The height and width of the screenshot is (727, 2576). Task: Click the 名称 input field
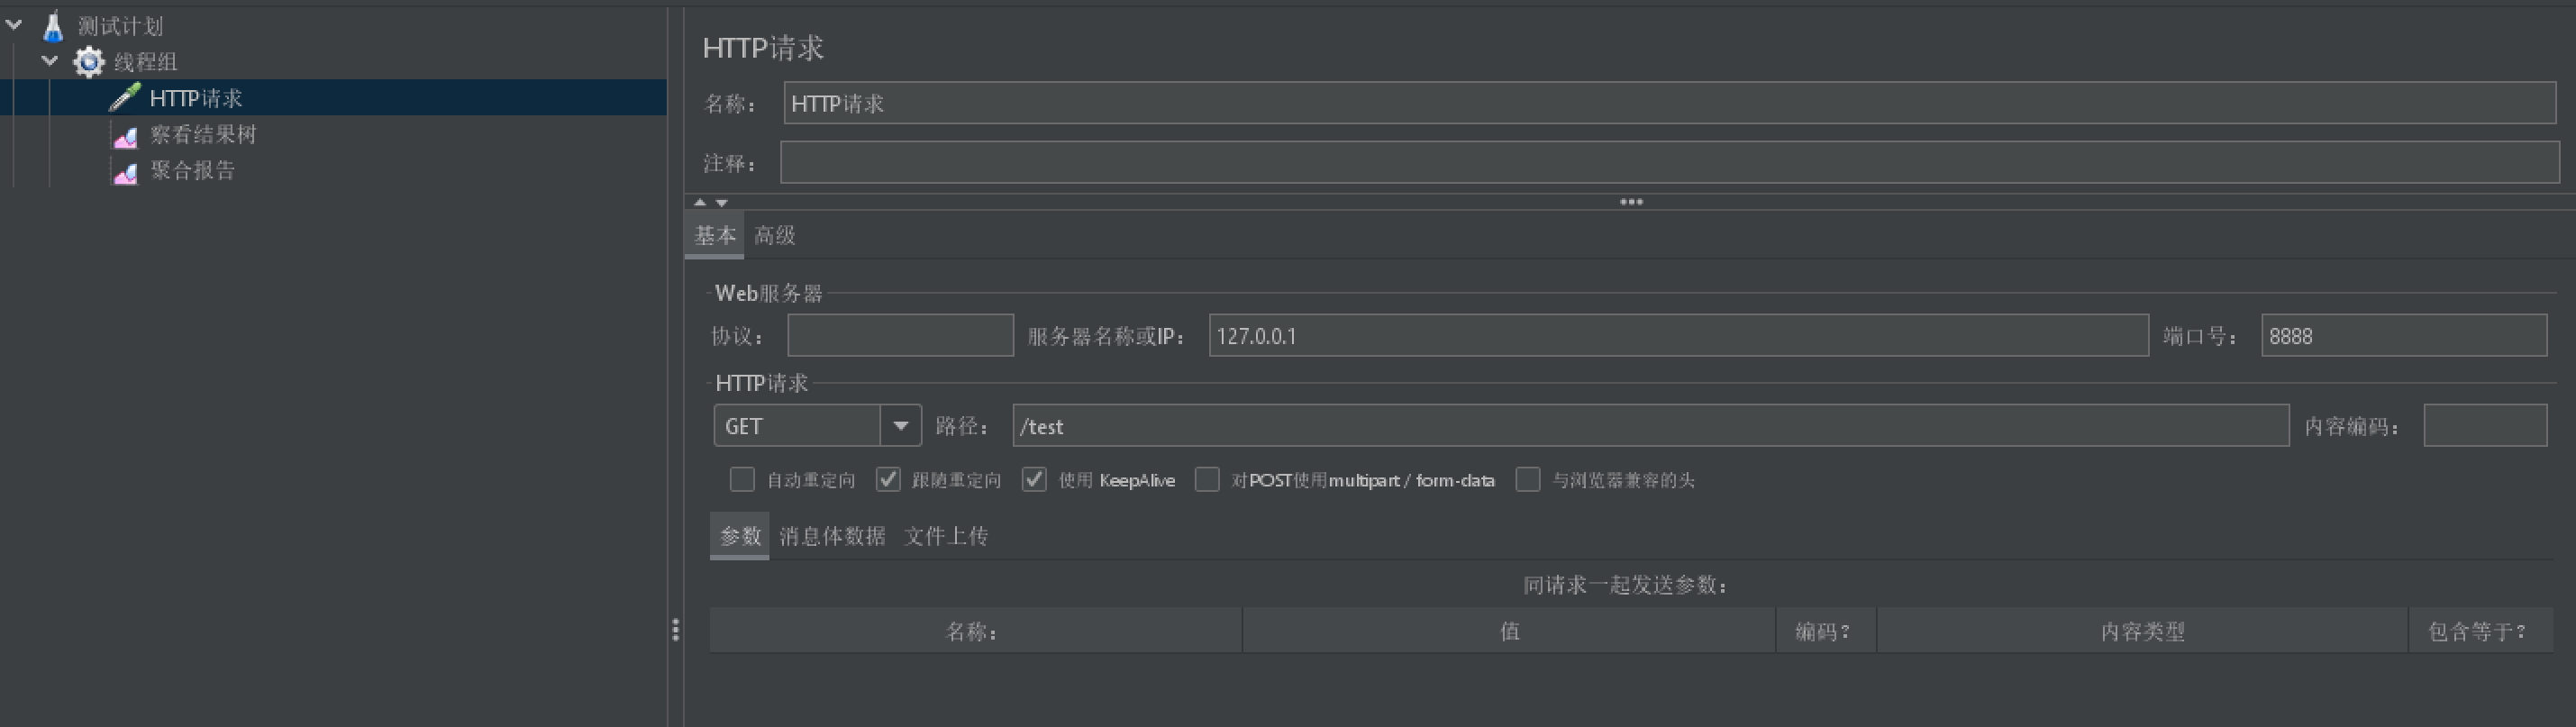pyautogui.click(x=1669, y=103)
